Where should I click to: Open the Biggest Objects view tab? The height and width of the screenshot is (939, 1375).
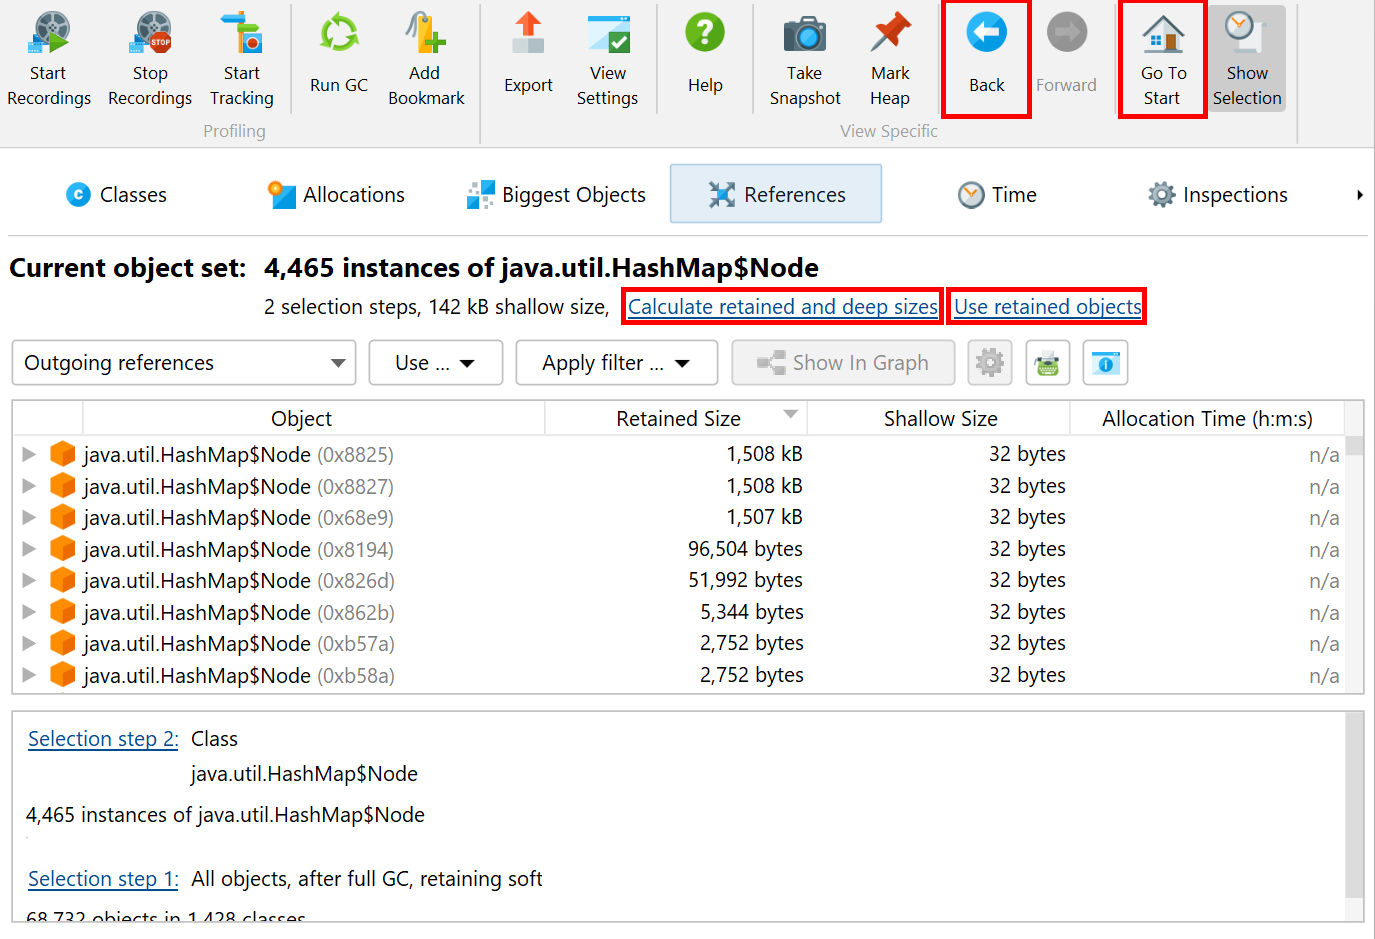556,195
